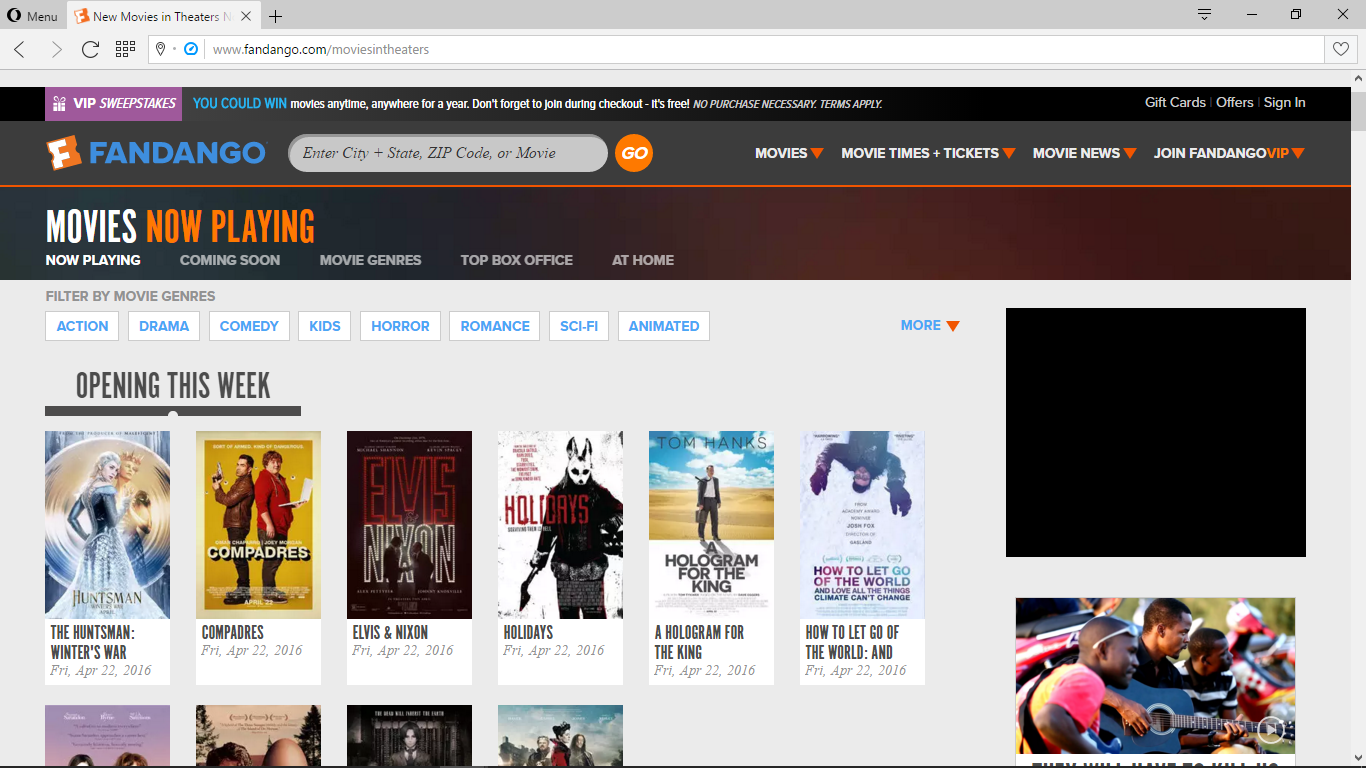Open the Compadres movie poster
Screen dimensions: 1366x768
(x=258, y=525)
